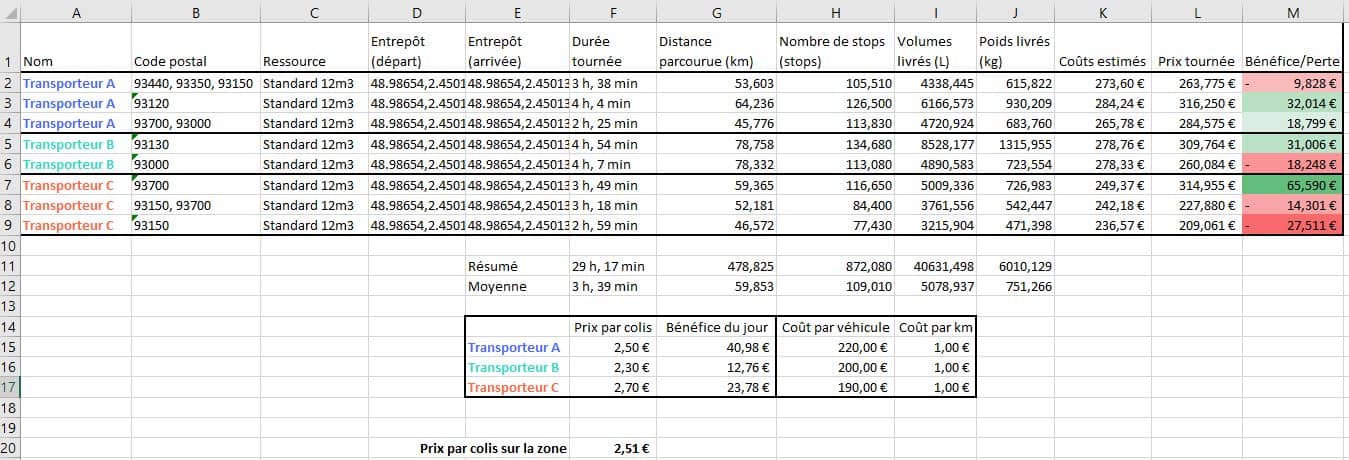Select distance cell '78,758'

[x=715, y=144]
